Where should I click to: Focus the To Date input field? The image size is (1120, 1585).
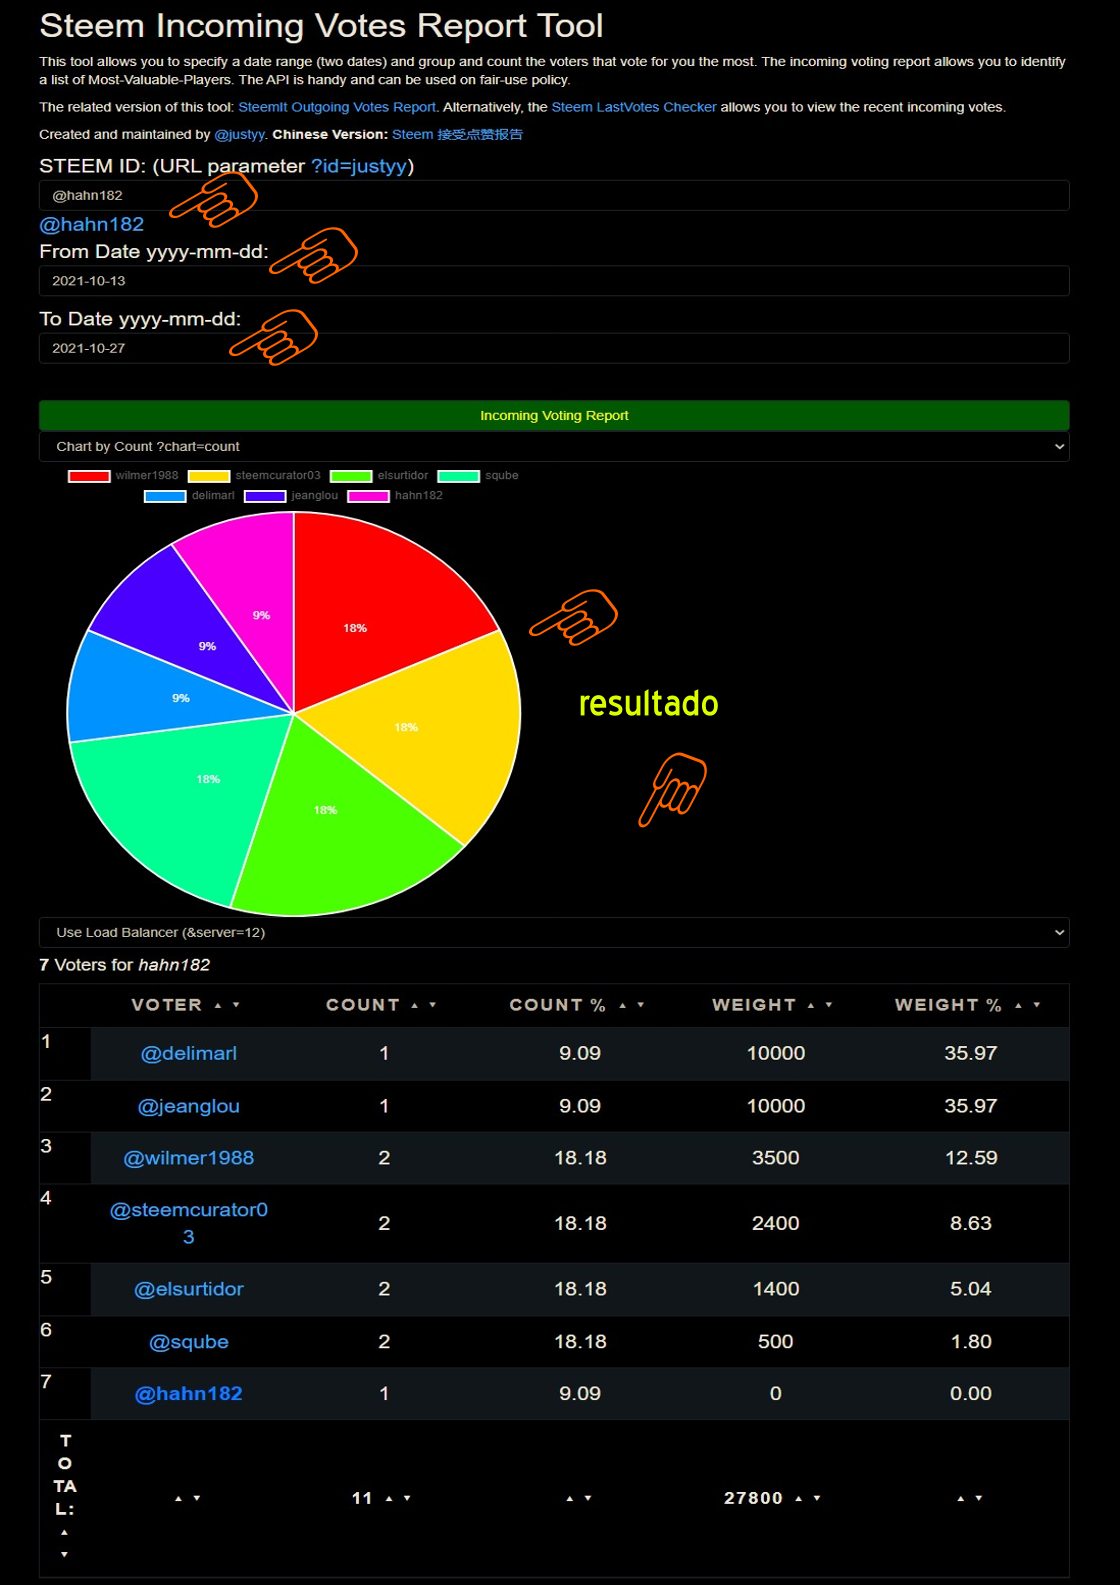(x=554, y=348)
